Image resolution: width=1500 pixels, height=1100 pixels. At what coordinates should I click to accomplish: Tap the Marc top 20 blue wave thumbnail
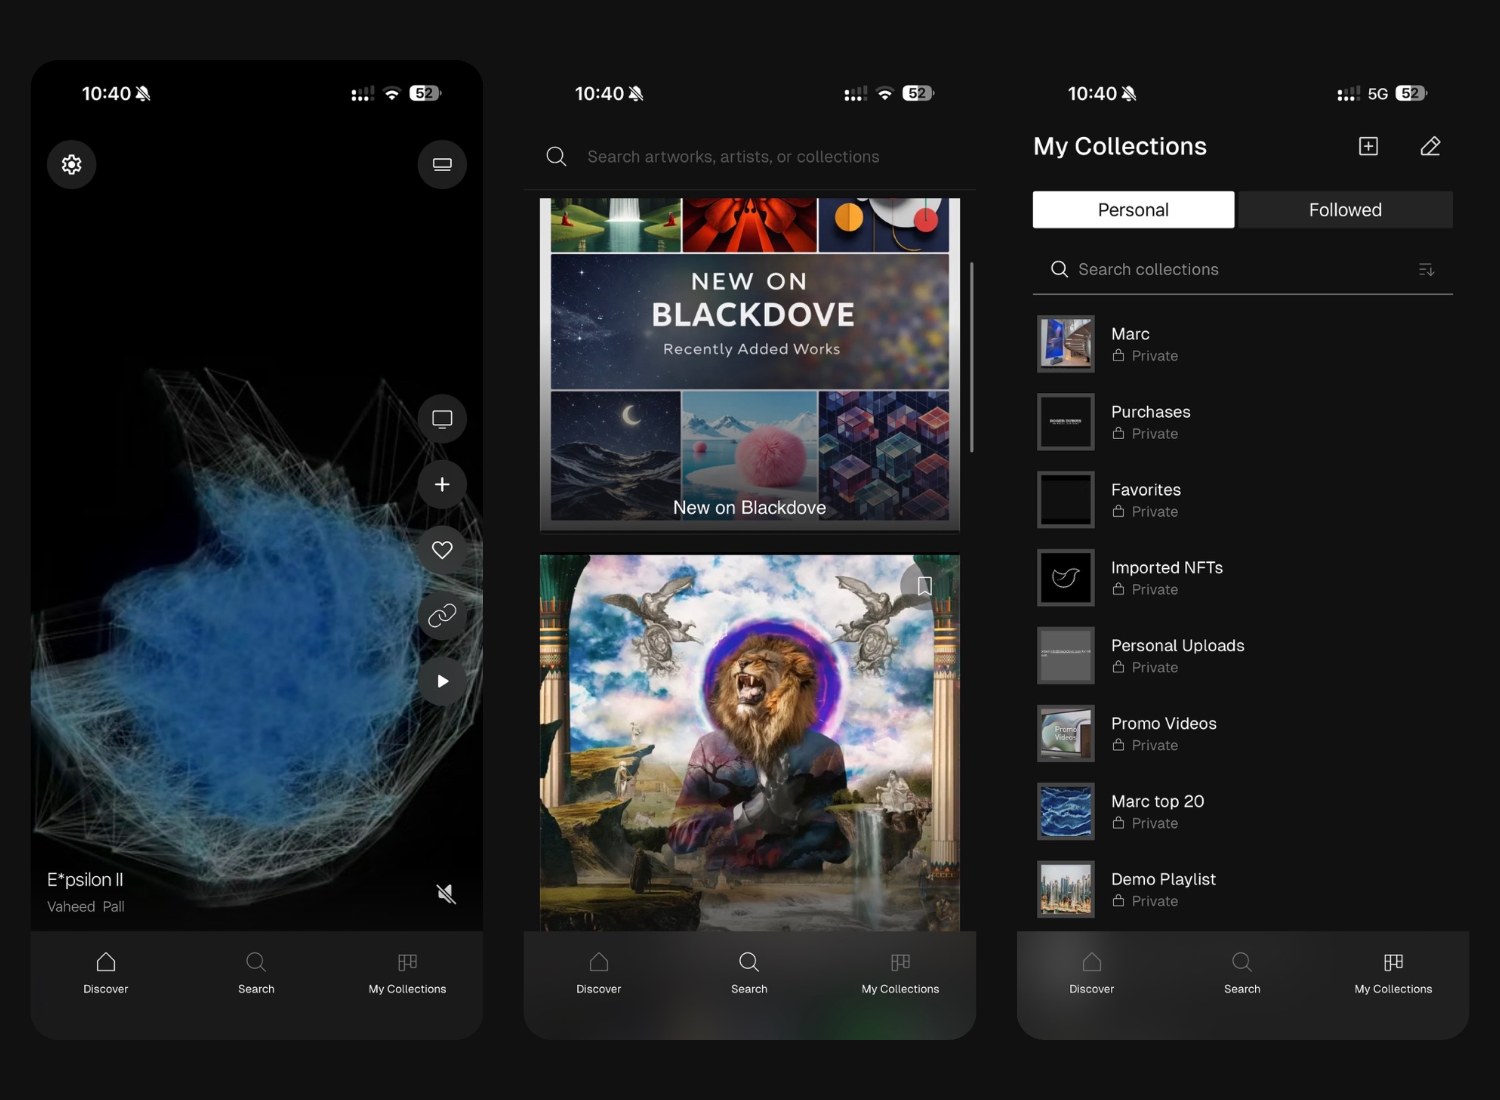(1066, 812)
